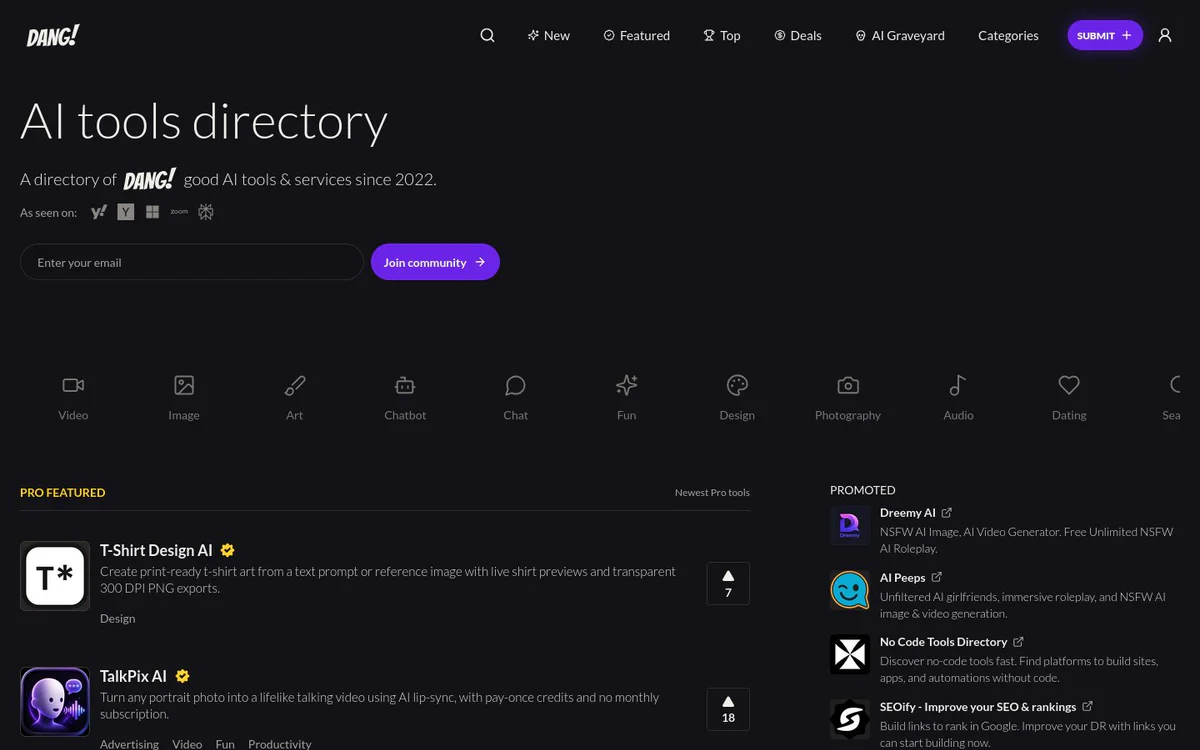Select the Dating category heart icon

pos(1069,385)
